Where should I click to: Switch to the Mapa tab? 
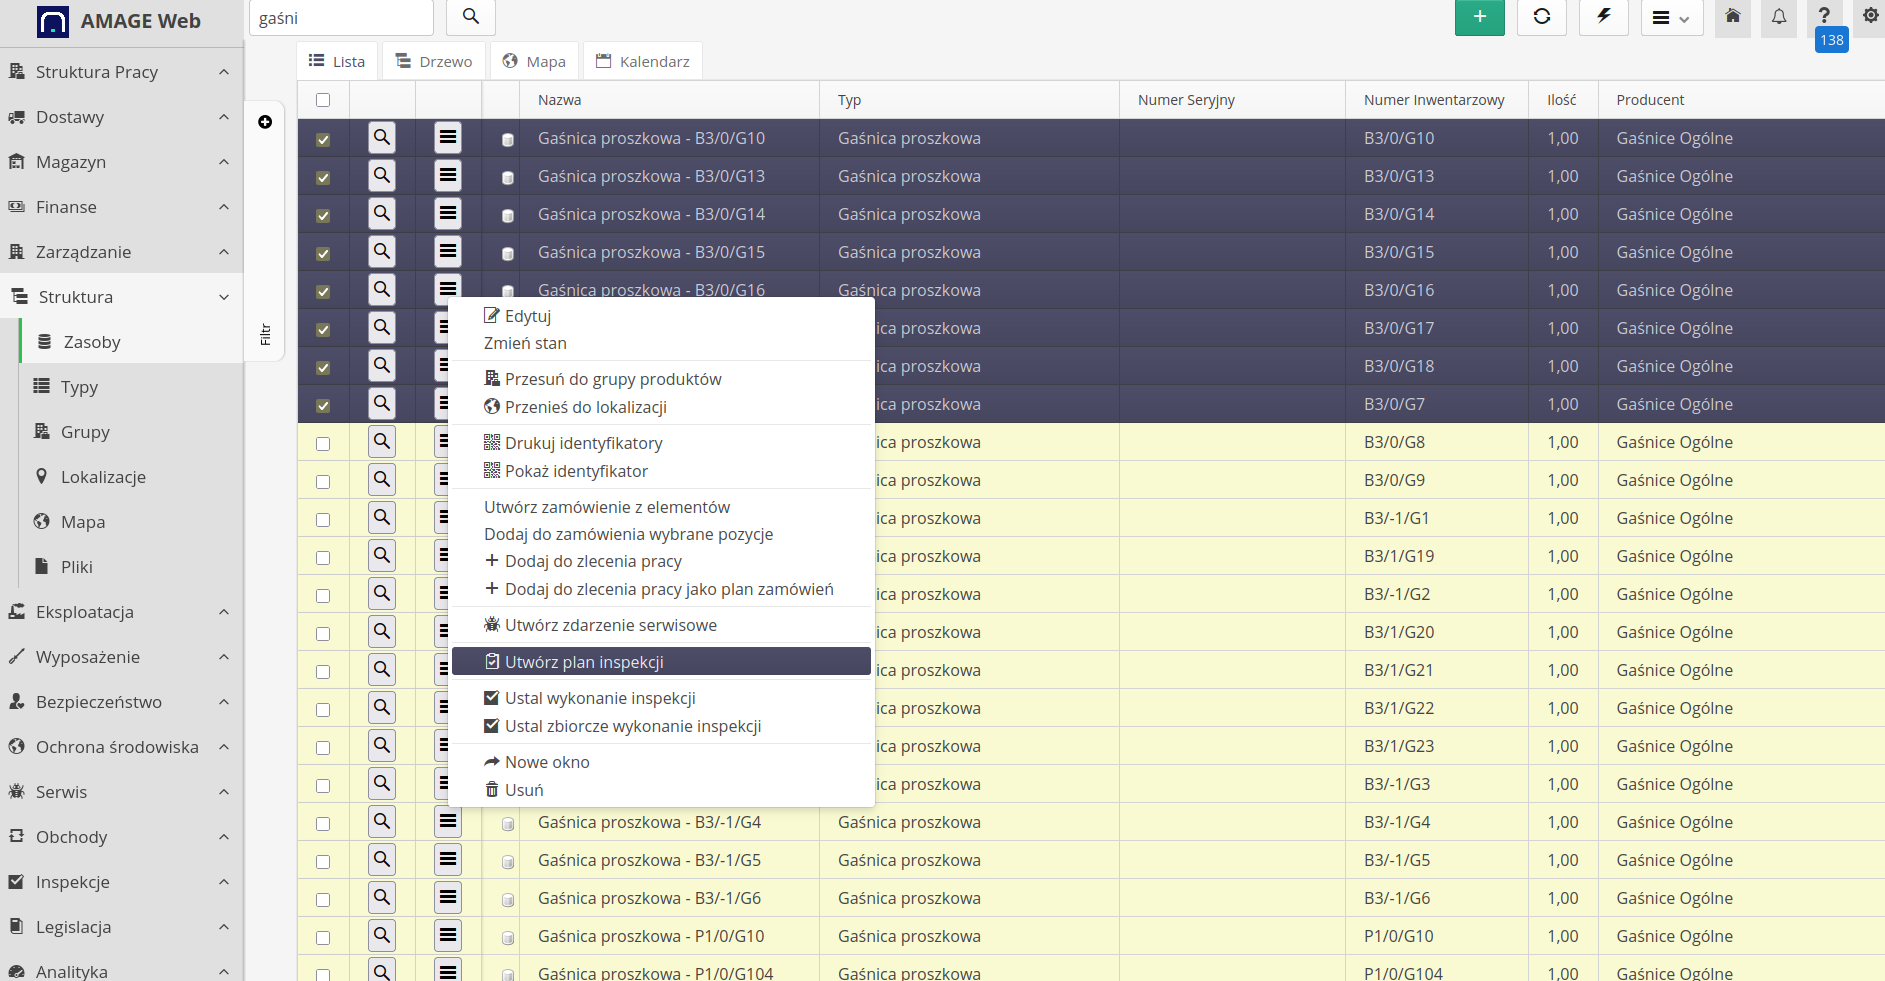coord(534,61)
